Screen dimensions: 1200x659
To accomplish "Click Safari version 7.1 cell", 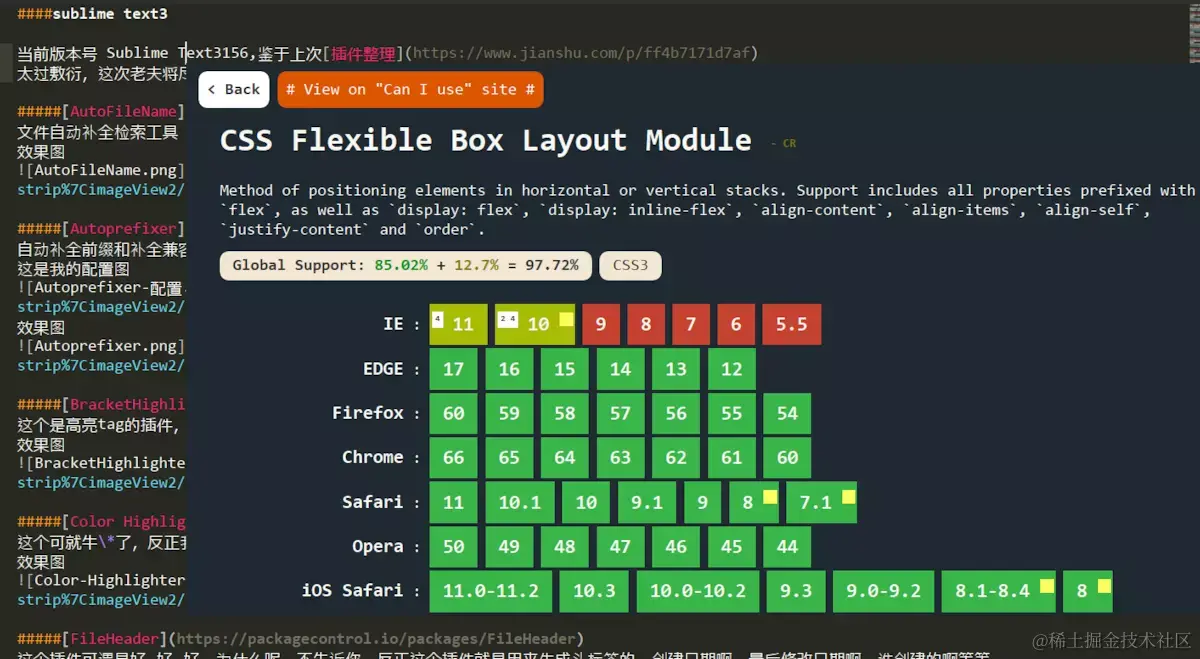I will pos(822,502).
